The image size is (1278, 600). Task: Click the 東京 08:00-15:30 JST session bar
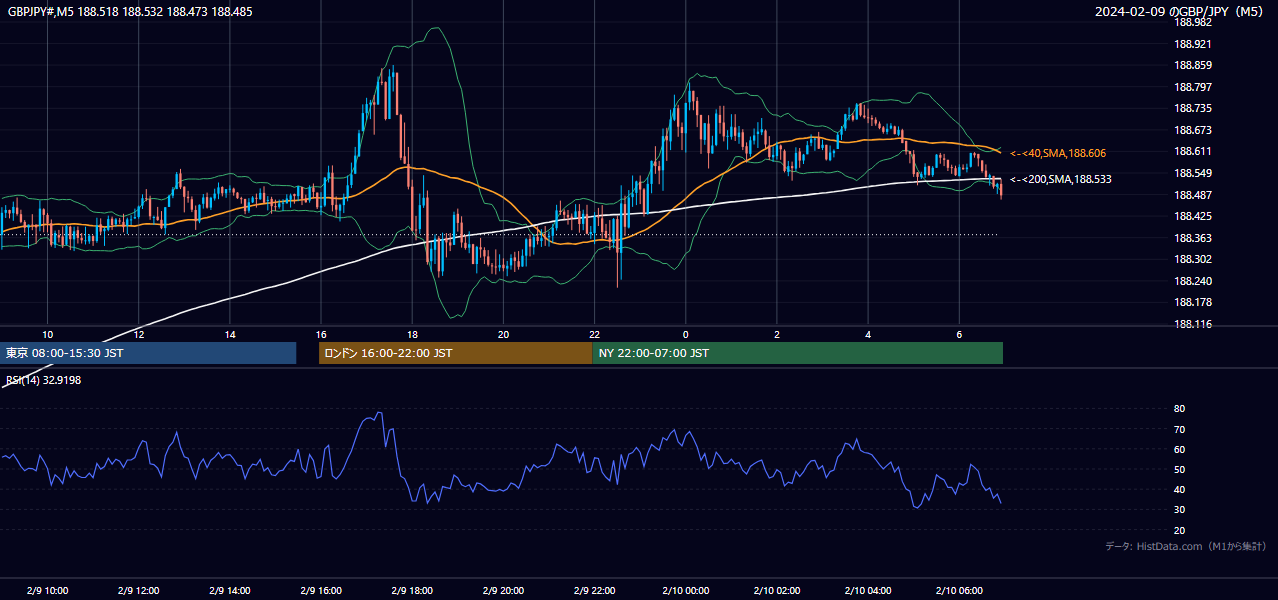click(x=148, y=353)
